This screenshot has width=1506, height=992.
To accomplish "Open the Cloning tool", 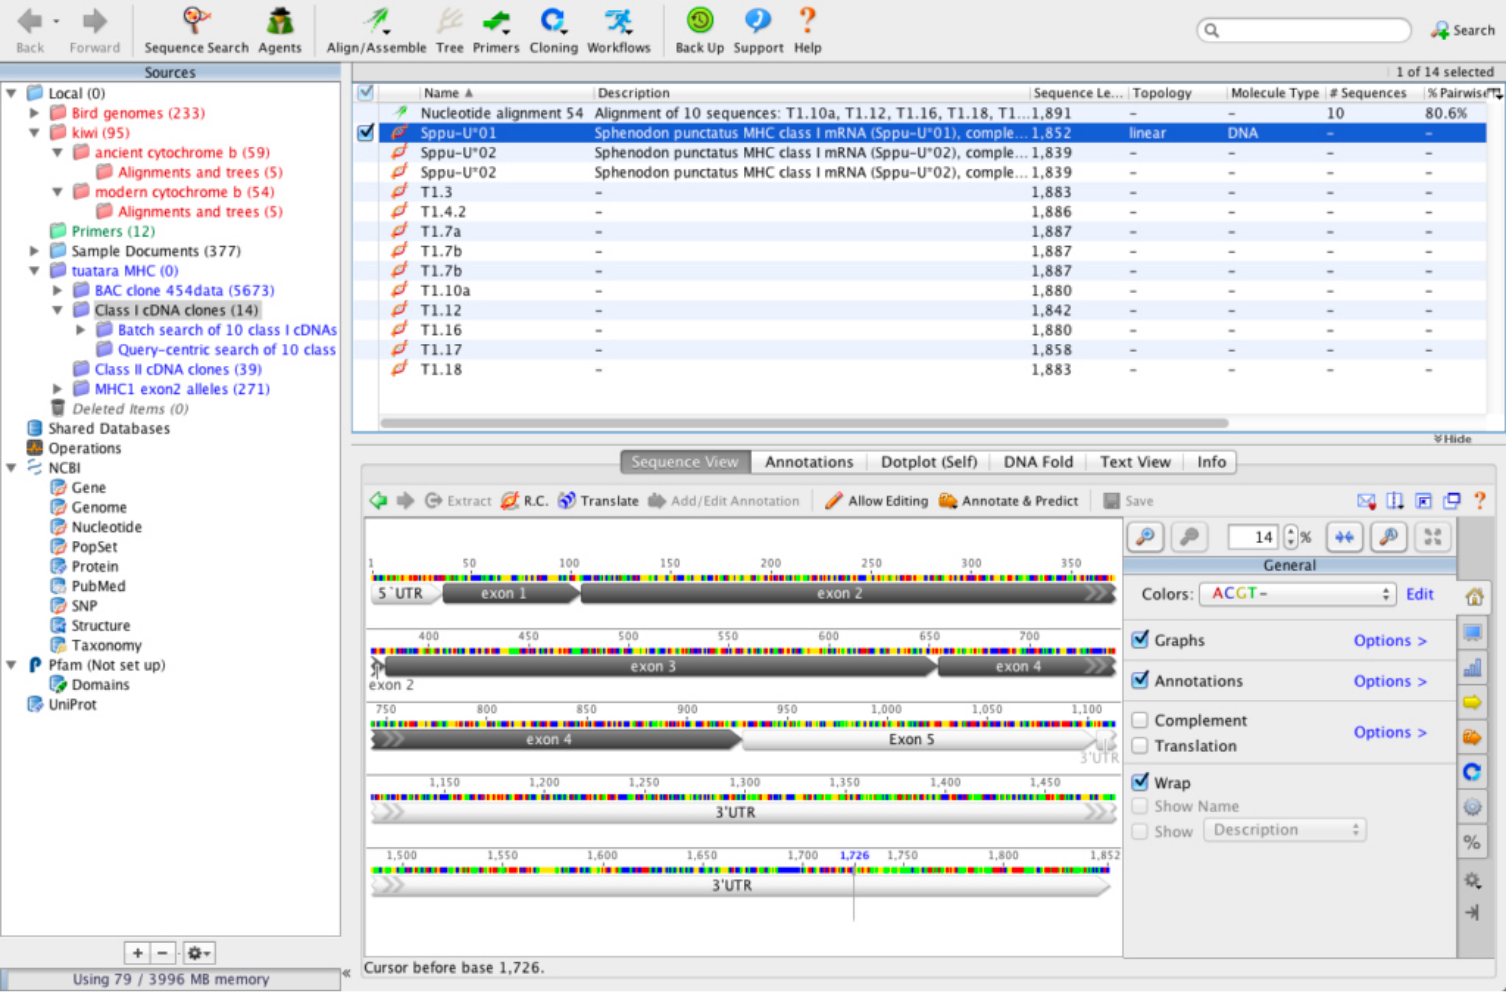I will coord(553,30).
